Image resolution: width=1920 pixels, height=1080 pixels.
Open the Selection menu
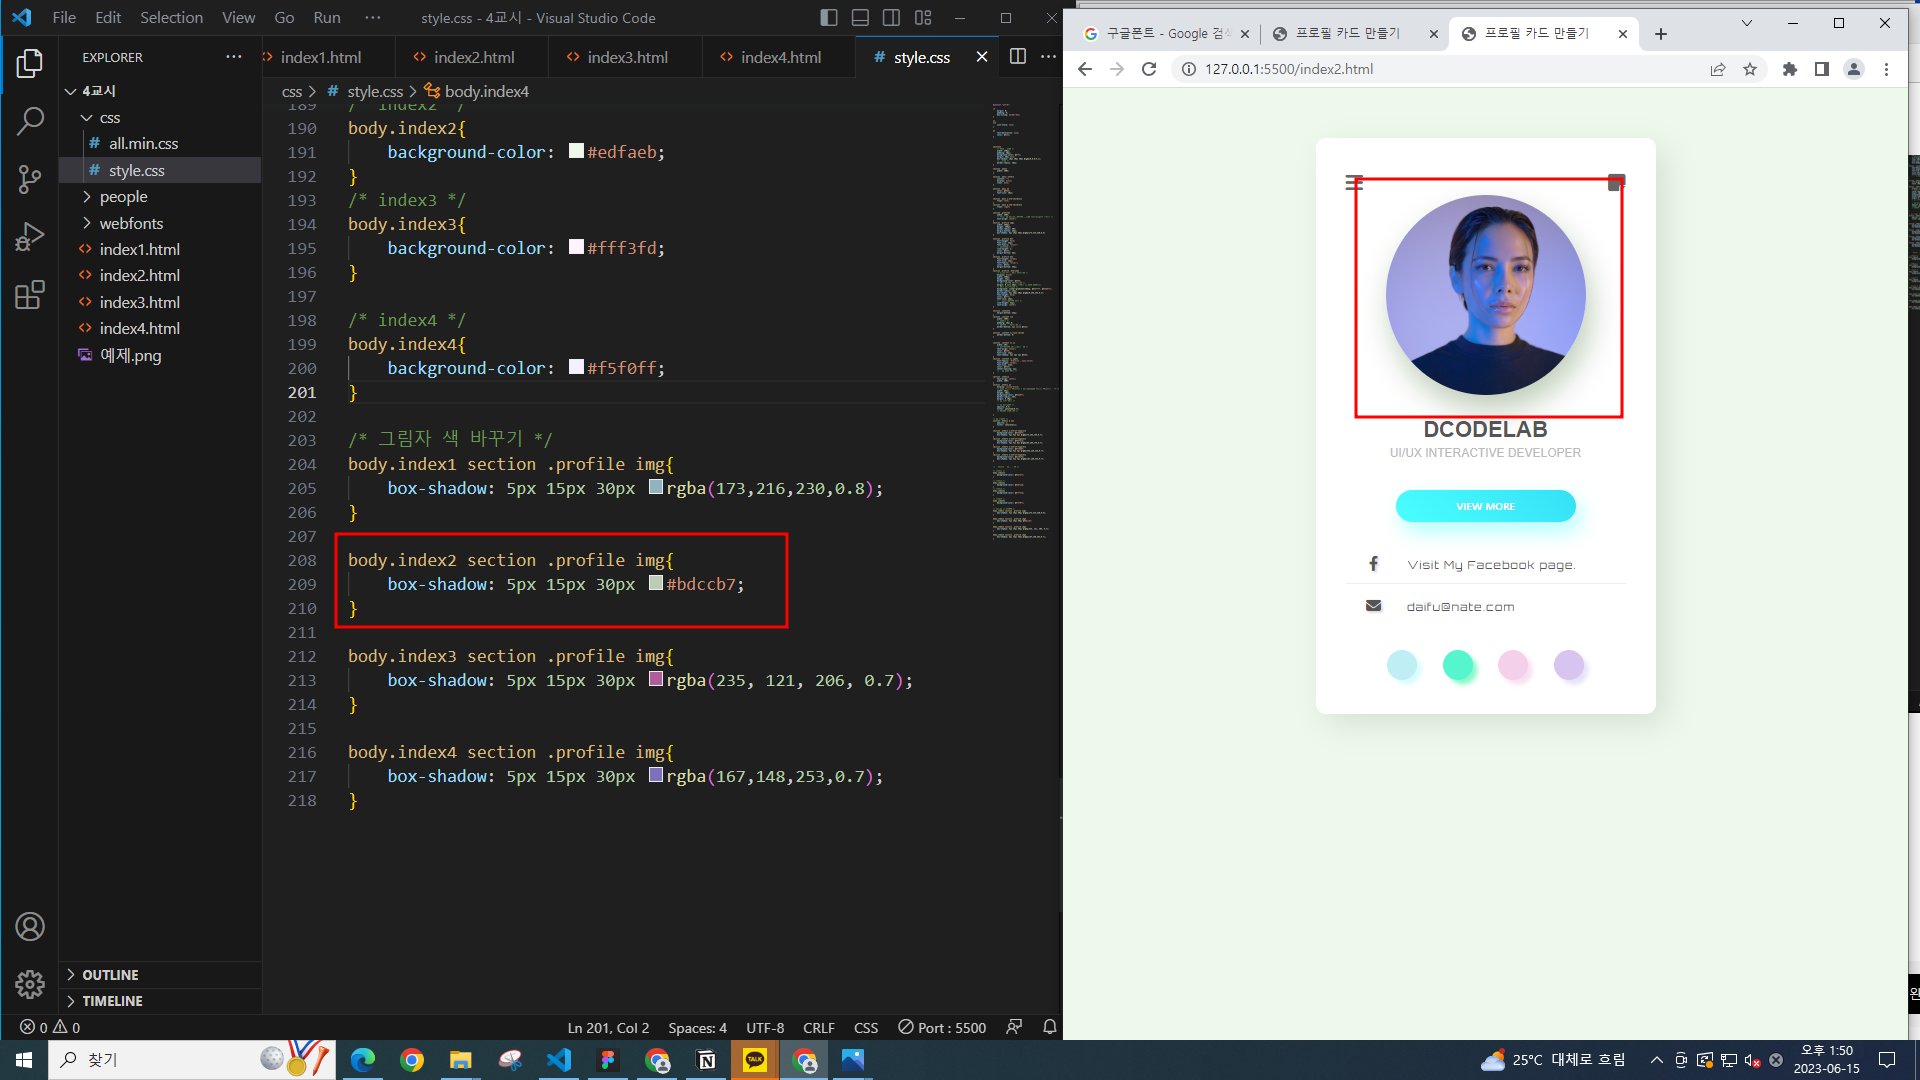click(x=171, y=18)
